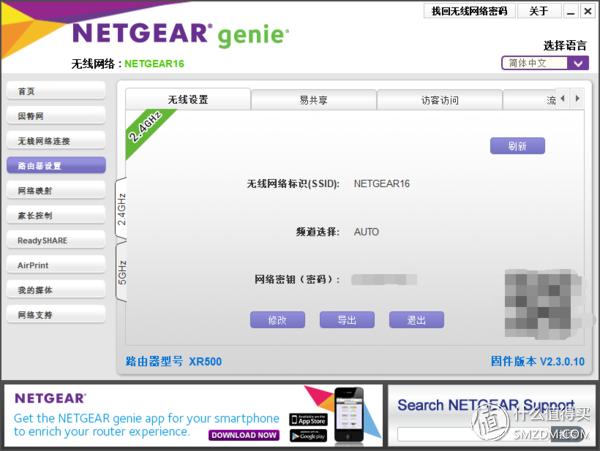This screenshot has width=600, height=451.
Task: Open AirPrint section
Action: click(x=56, y=265)
